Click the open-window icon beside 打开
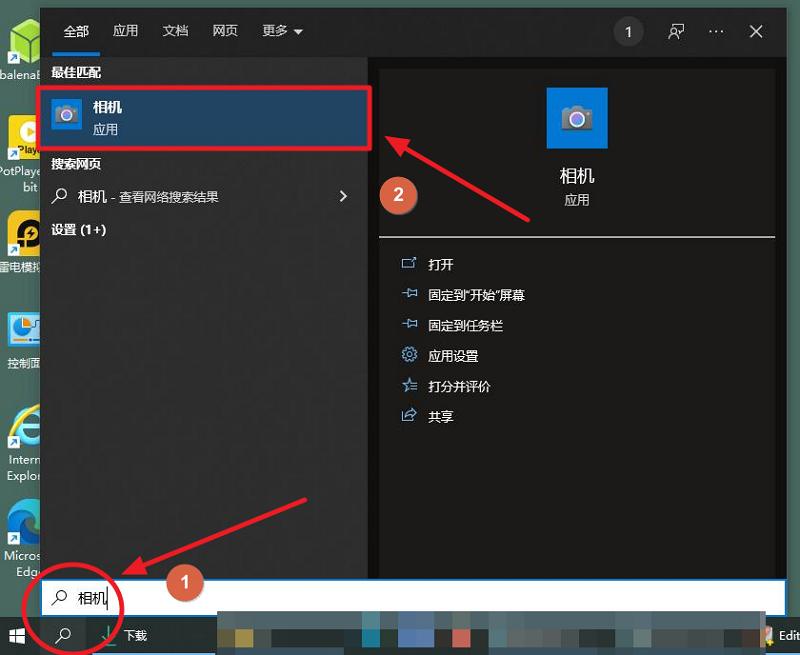800x655 pixels. tap(409, 263)
